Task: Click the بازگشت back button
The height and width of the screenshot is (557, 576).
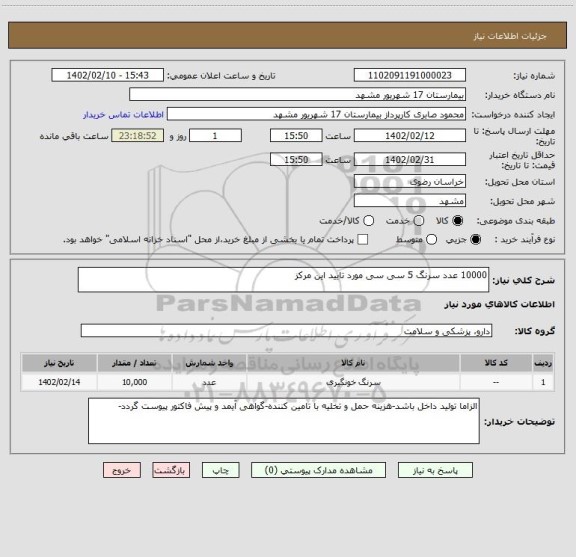Action: [171, 470]
